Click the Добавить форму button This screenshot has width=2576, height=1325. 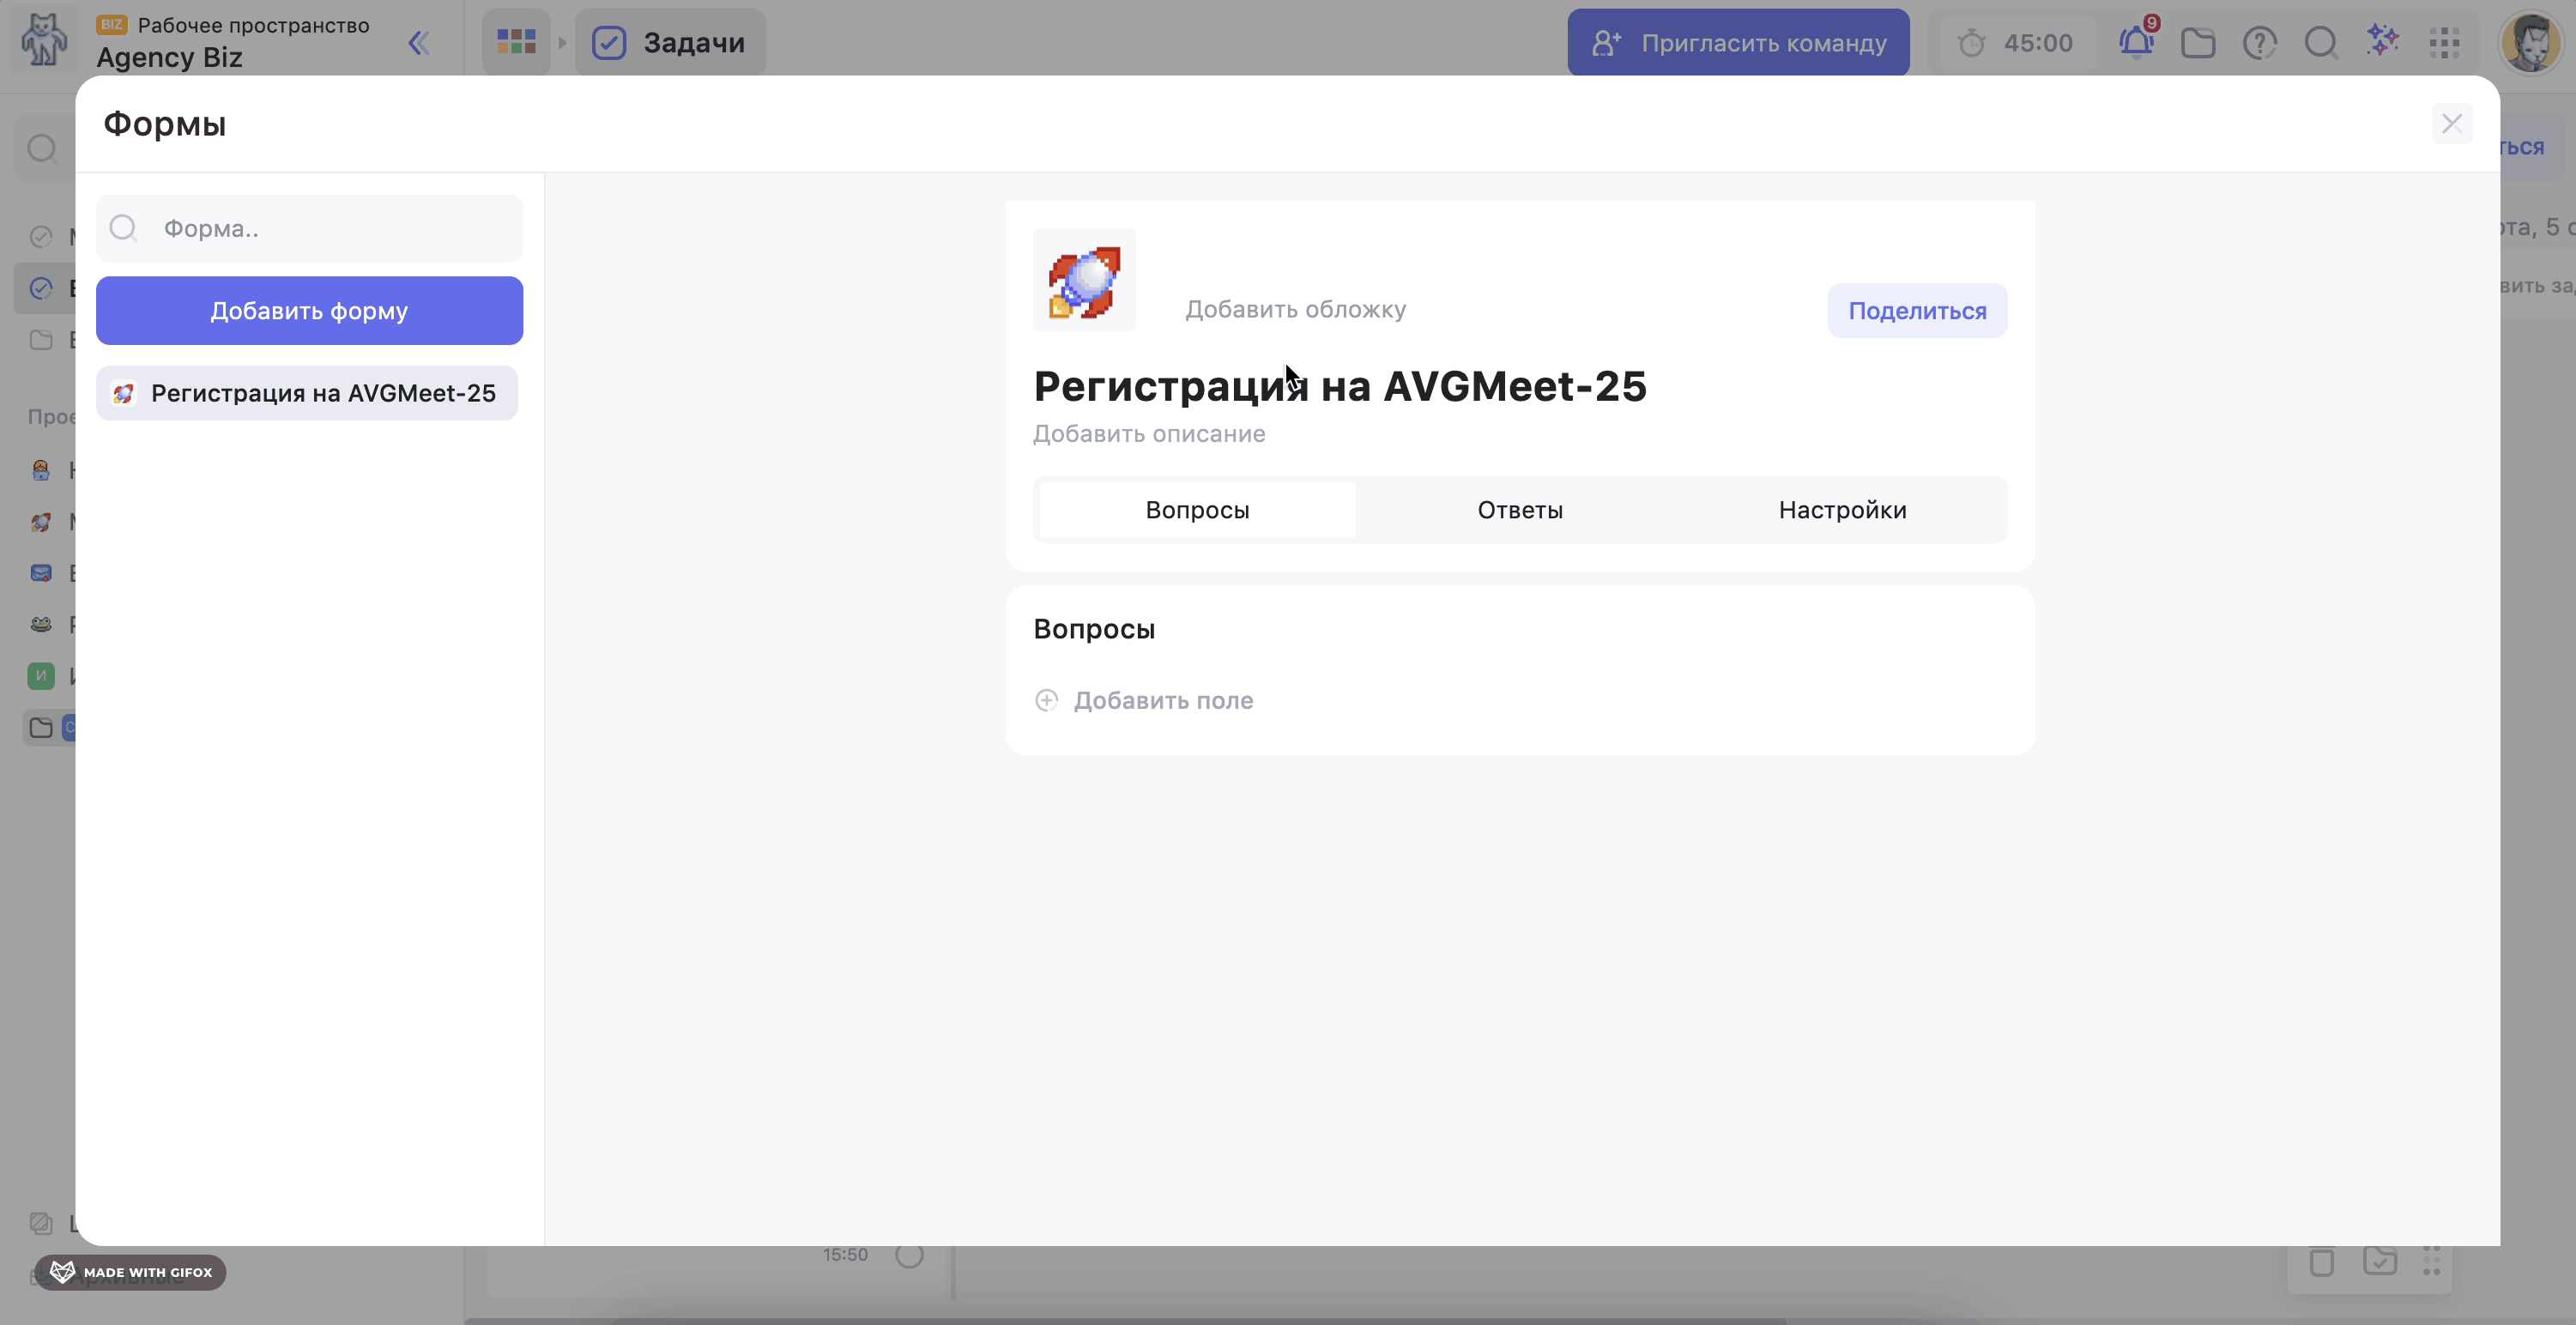309,311
